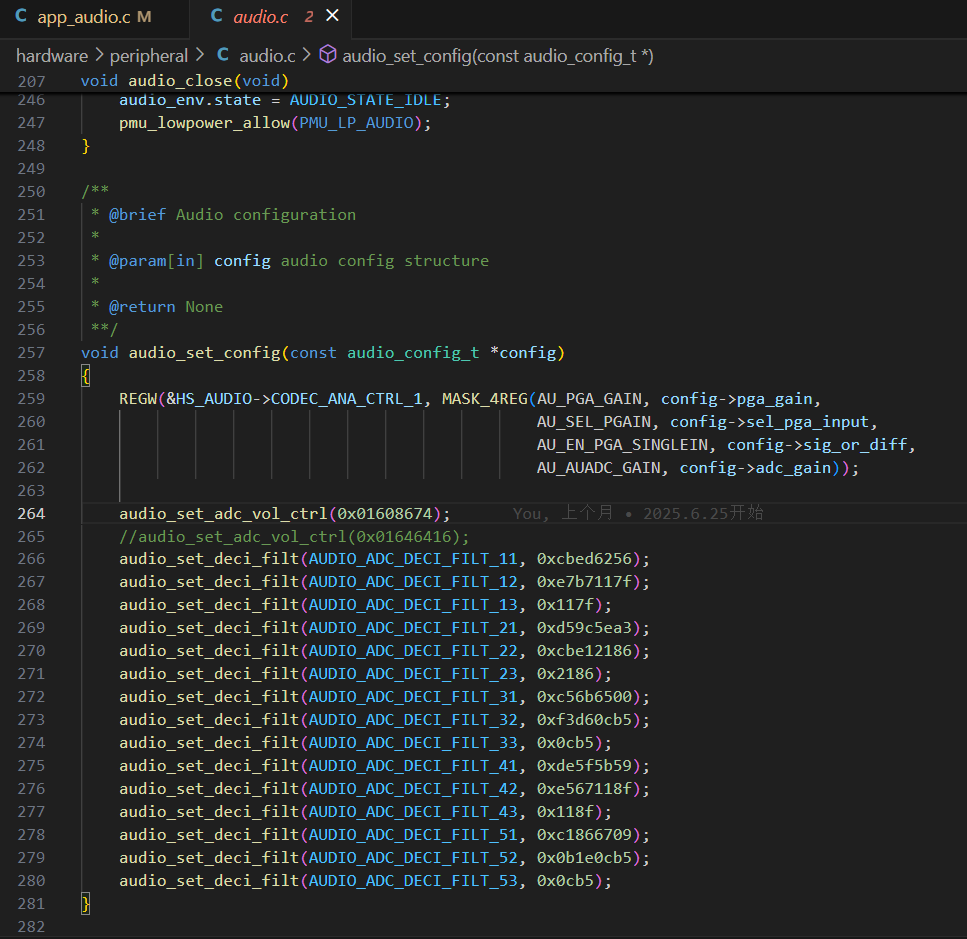967x939 pixels.
Task: Click hex value 0xd59c5ea3
Action: pyautogui.click(x=585, y=628)
